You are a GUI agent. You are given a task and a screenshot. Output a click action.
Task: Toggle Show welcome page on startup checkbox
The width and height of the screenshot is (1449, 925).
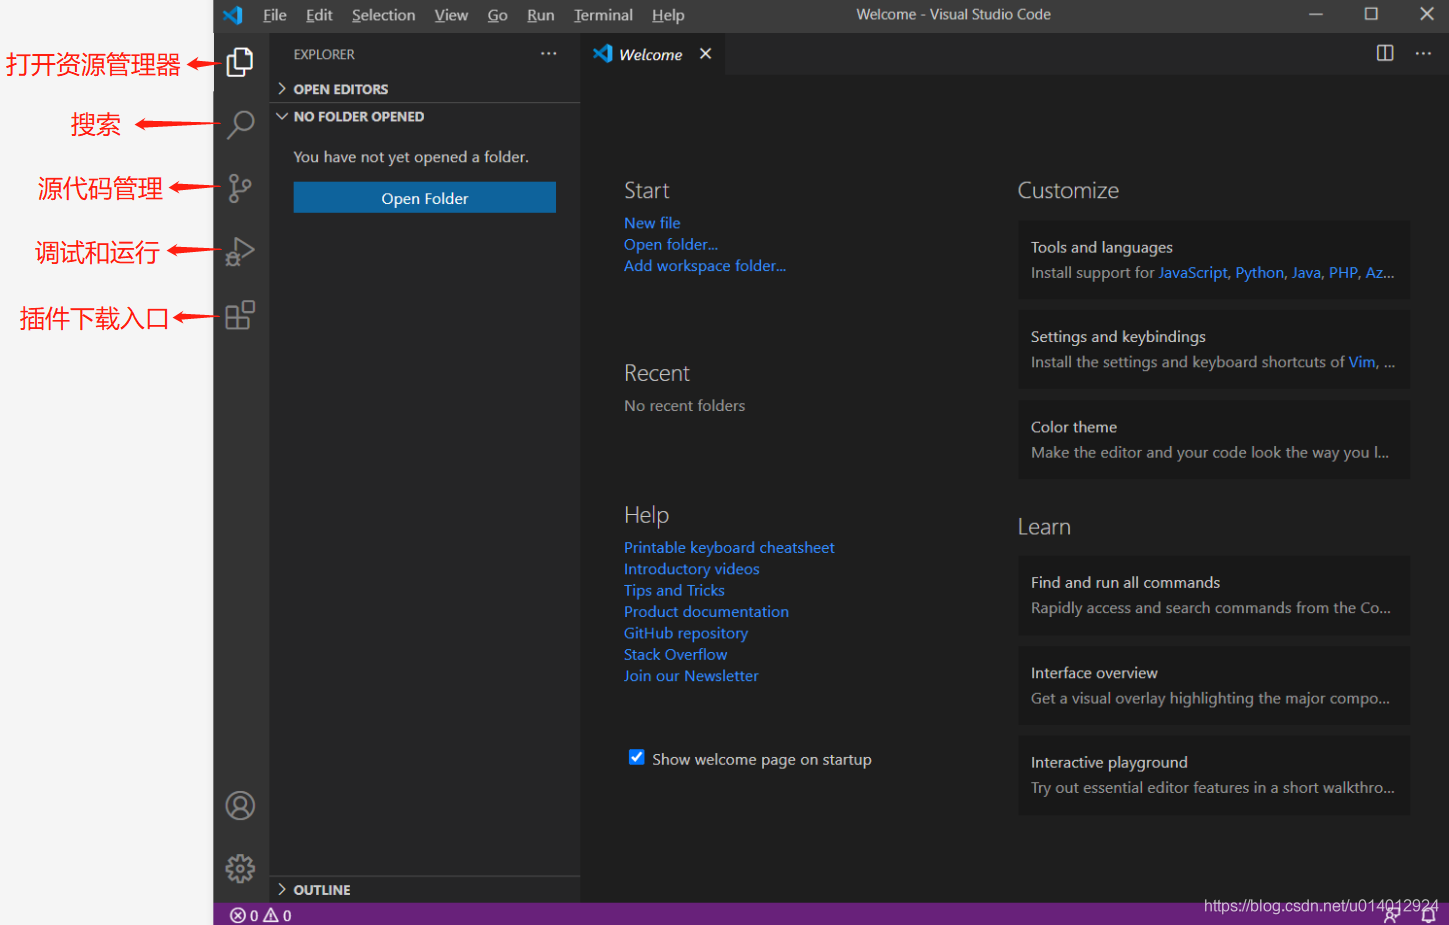(637, 758)
